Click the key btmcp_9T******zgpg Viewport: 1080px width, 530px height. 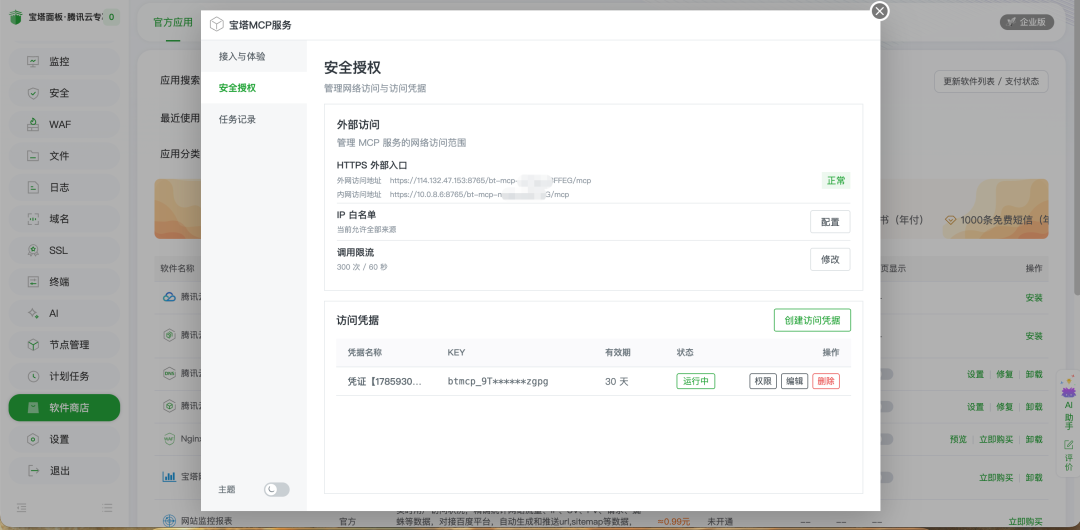tap(497, 381)
